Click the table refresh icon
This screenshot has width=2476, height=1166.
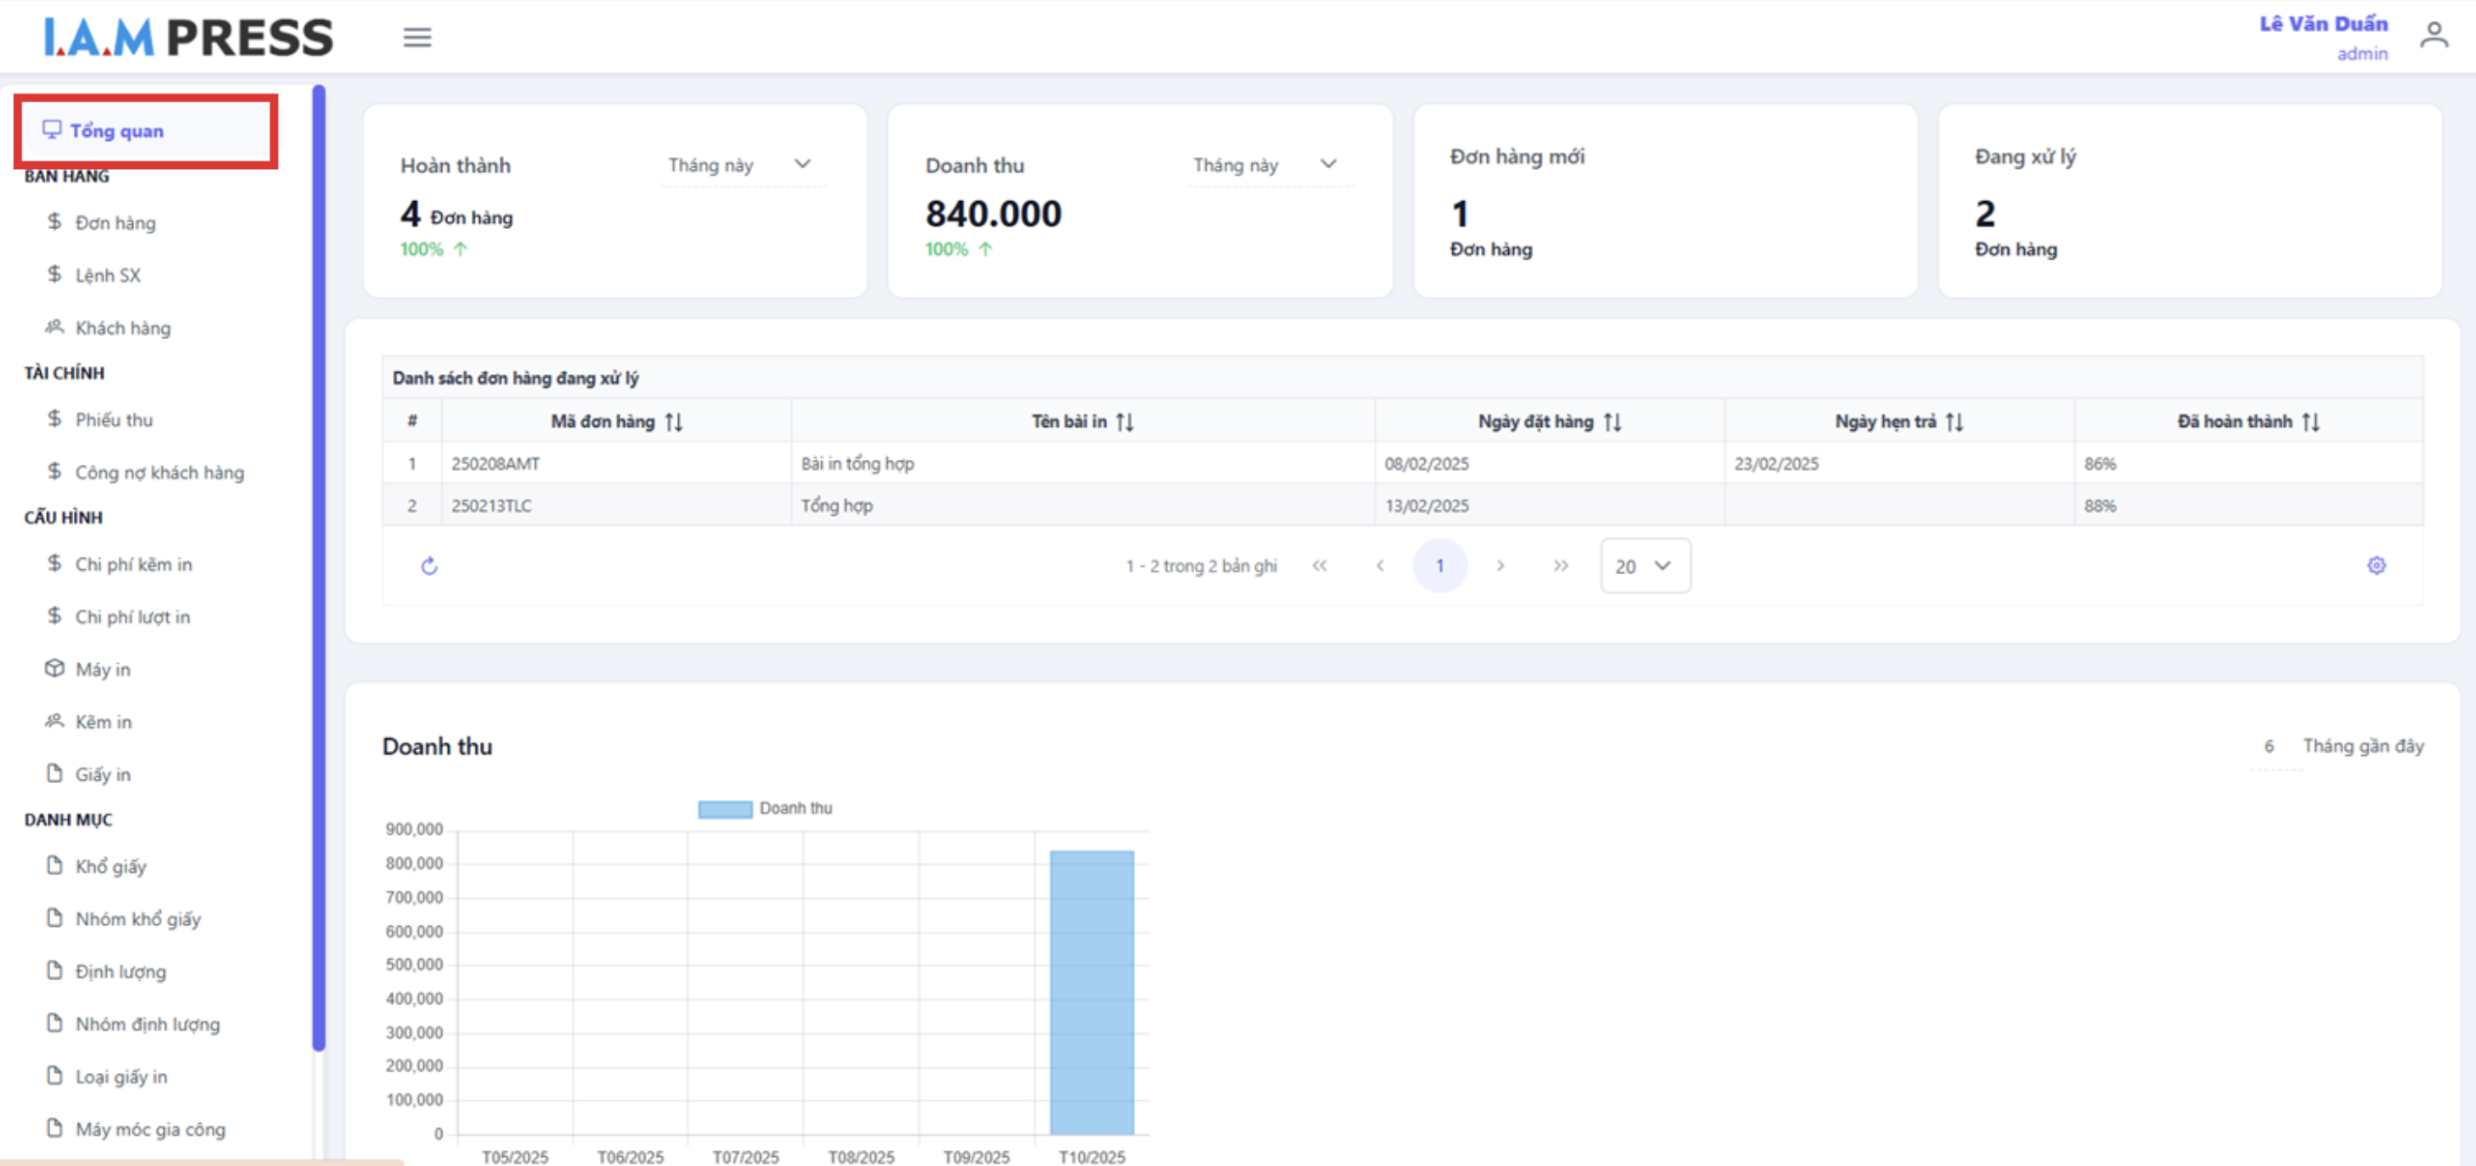tap(429, 566)
